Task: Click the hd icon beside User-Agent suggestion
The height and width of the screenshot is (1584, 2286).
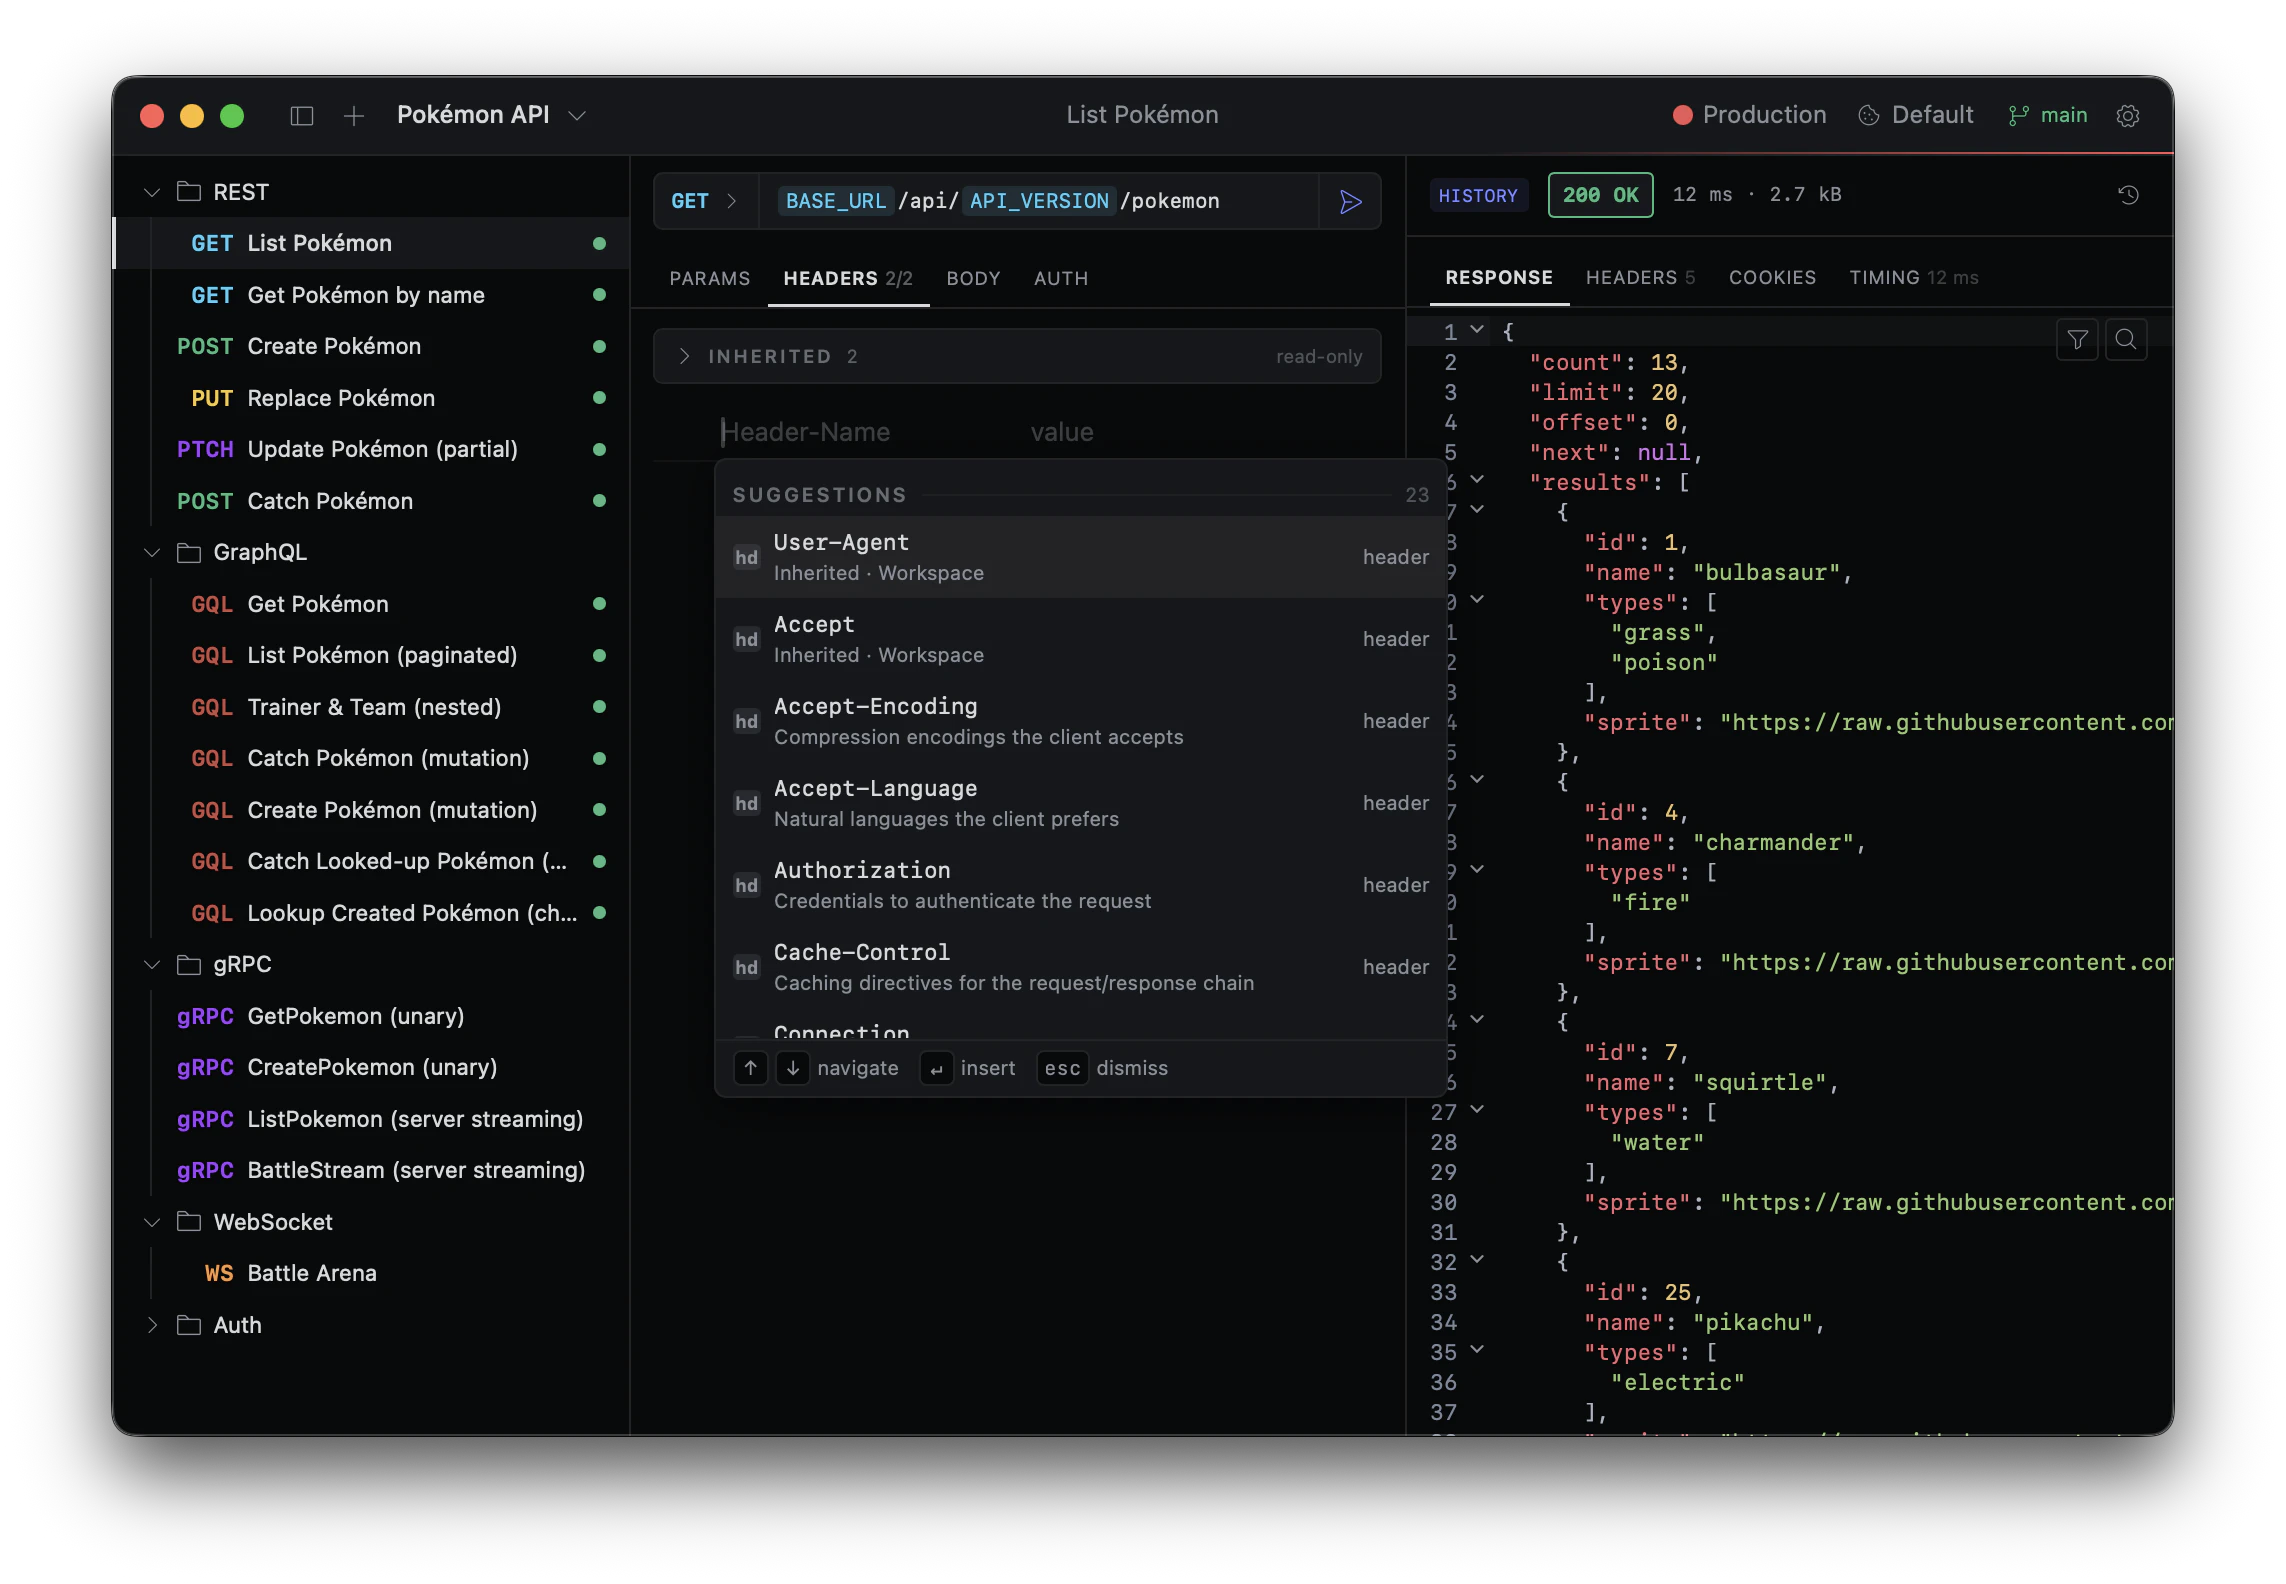Action: 746,557
